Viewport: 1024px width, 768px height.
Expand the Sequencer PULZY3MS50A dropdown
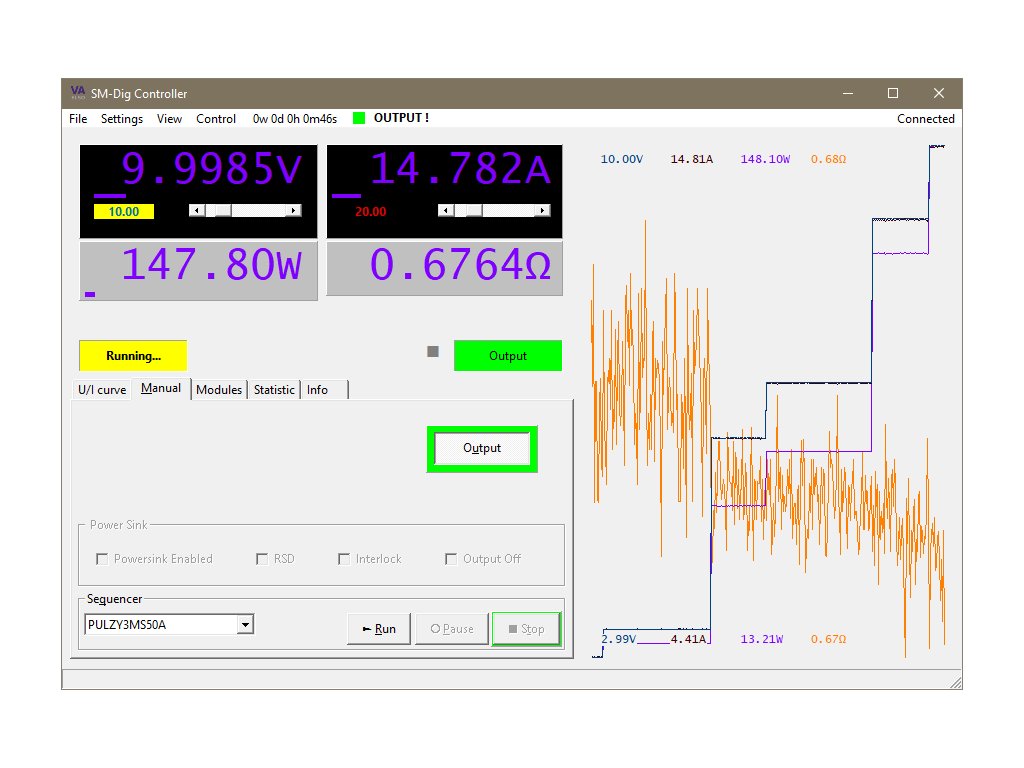[245, 625]
